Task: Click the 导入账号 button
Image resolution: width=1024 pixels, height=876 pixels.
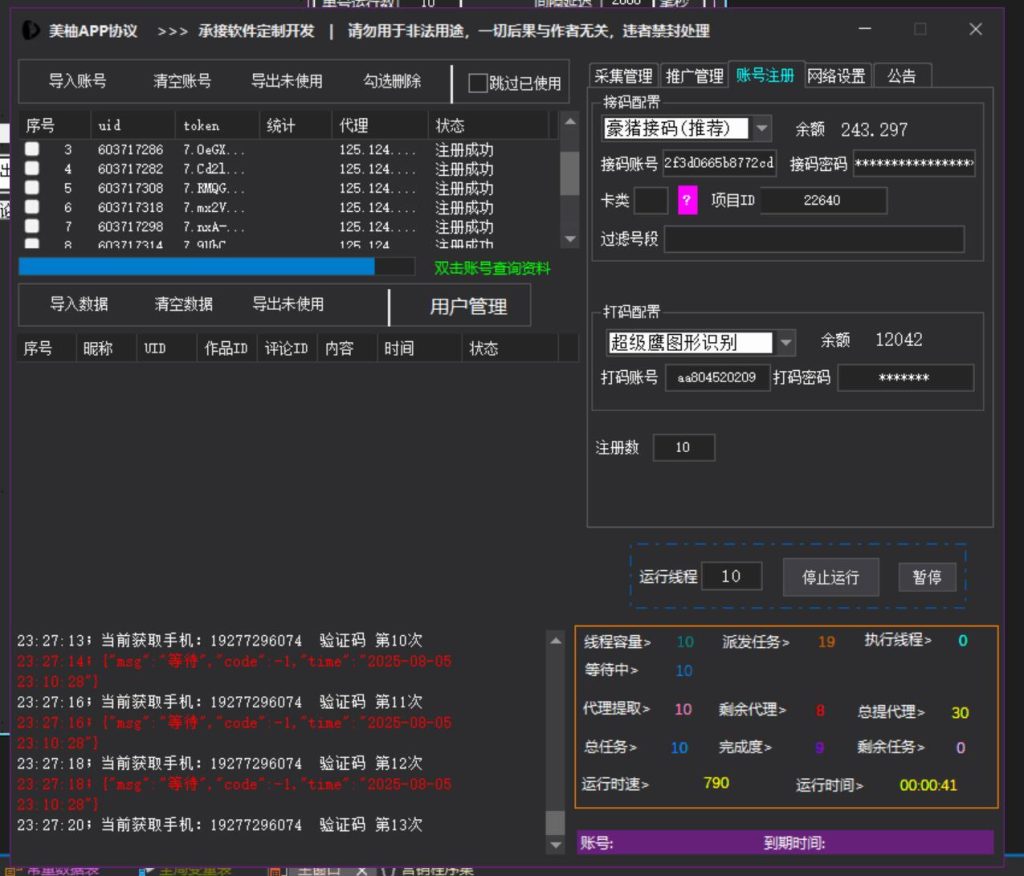Action: coord(78,81)
